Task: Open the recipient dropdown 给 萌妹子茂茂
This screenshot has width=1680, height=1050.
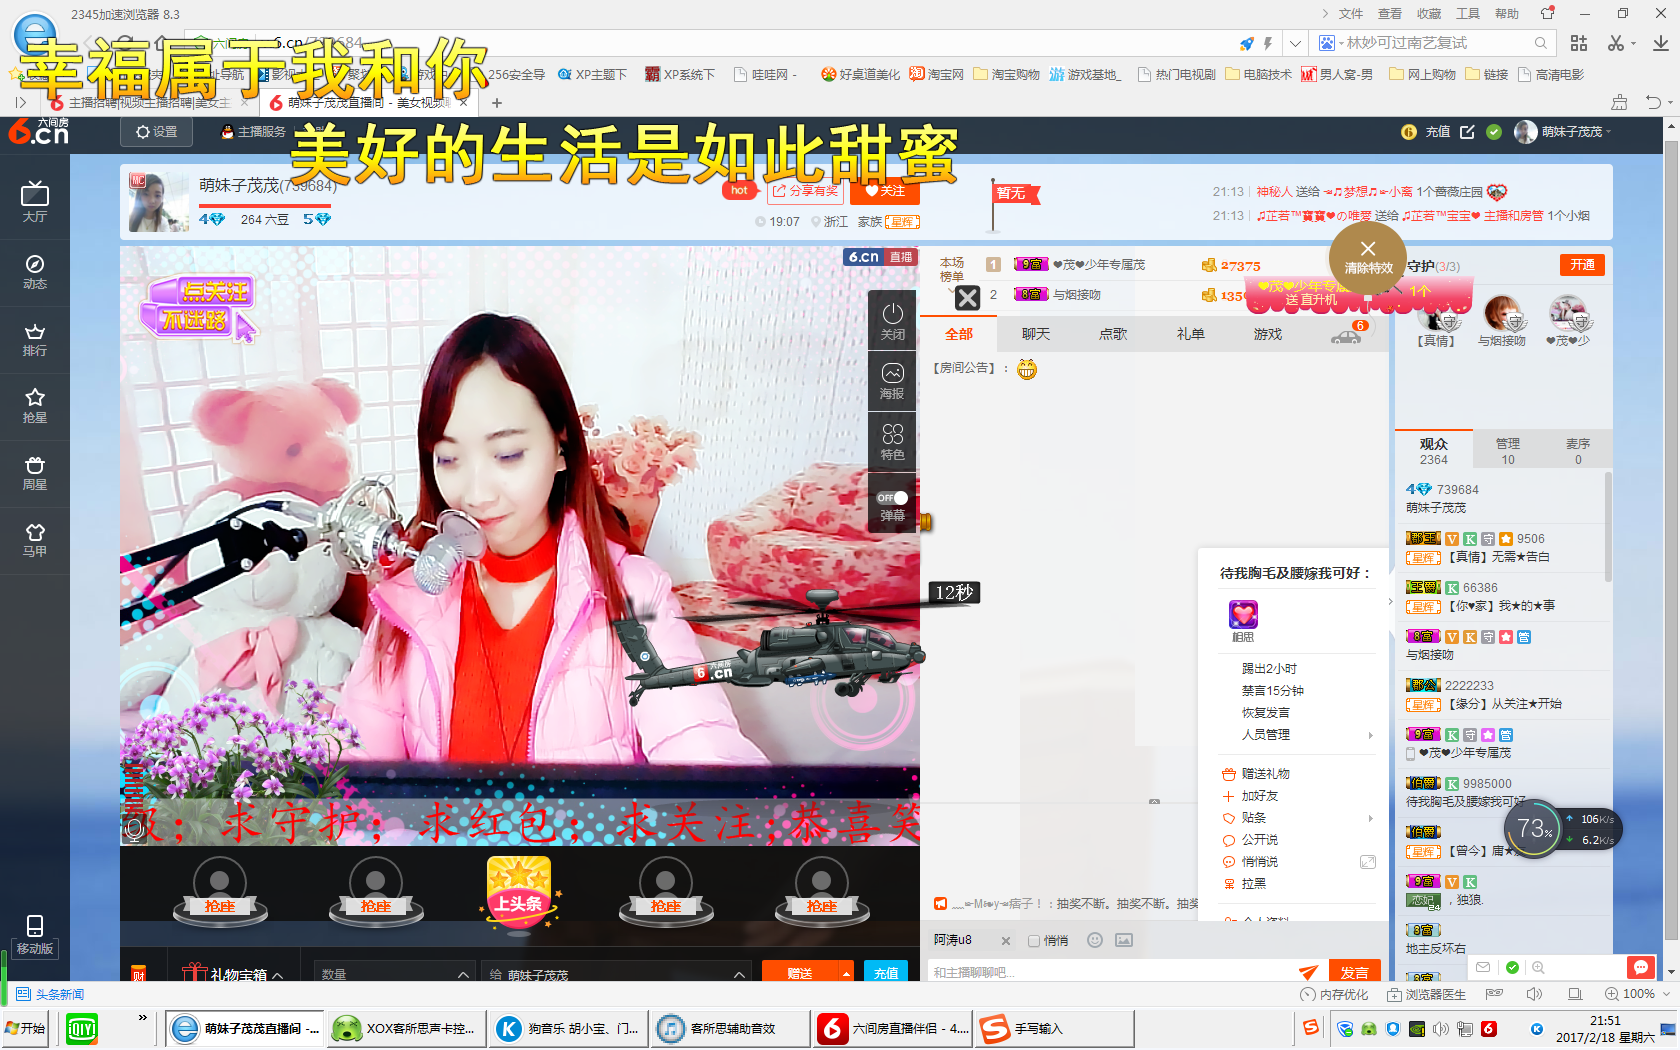Action: [616, 974]
